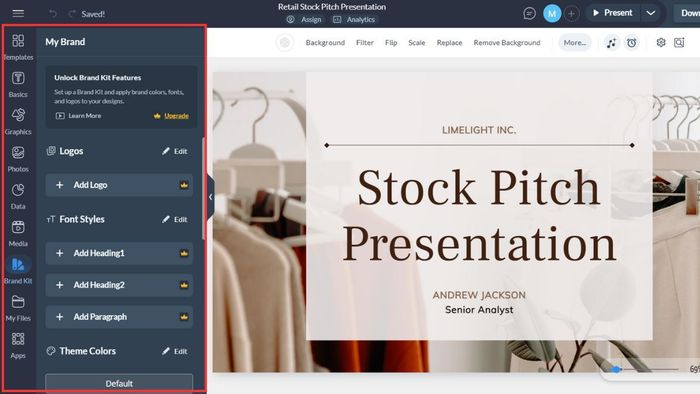Click Learn More in Brand Kit box

[x=79, y=116]
